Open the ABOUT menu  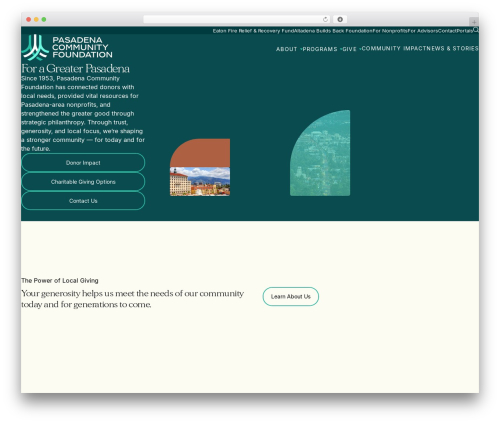coord(286,49)
